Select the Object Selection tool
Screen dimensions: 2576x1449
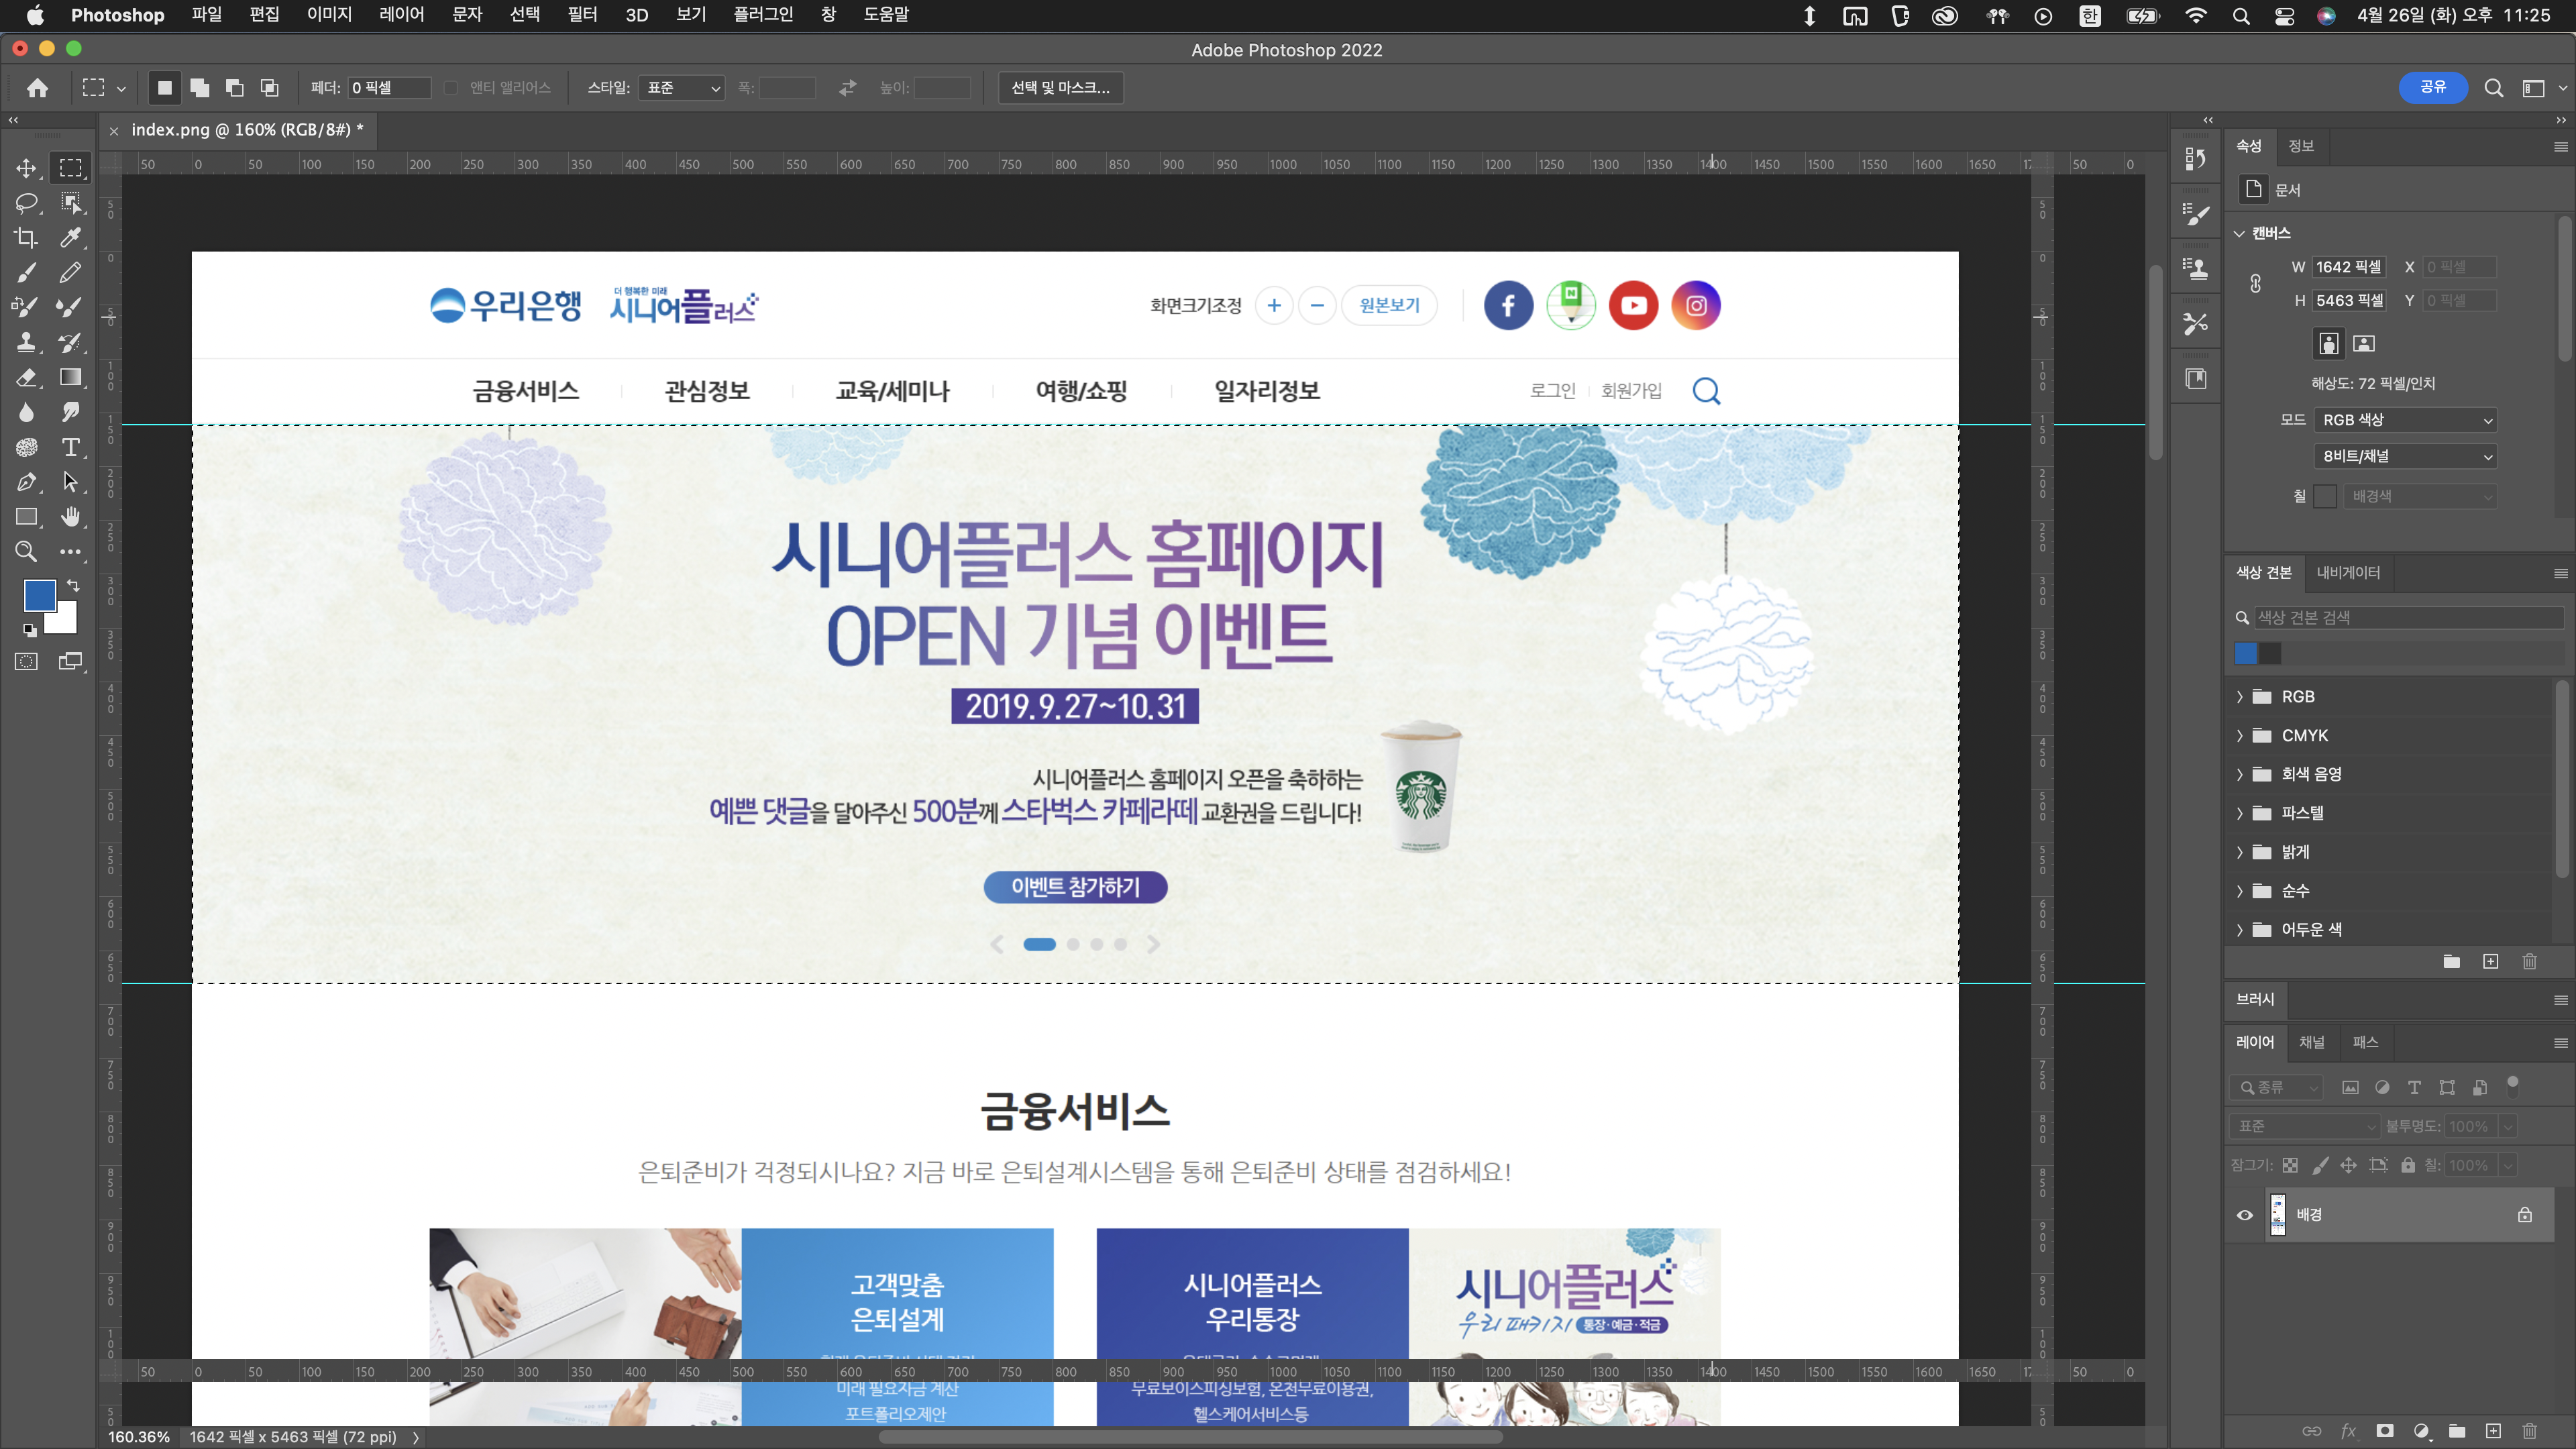70,203
